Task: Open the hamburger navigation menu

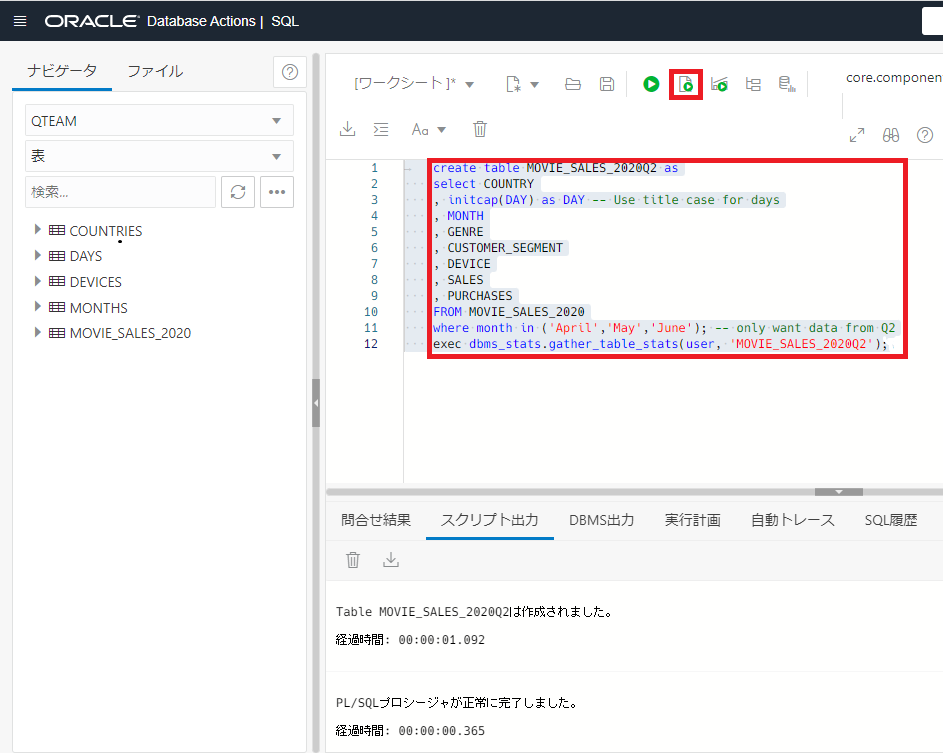Action: (20, 21)
